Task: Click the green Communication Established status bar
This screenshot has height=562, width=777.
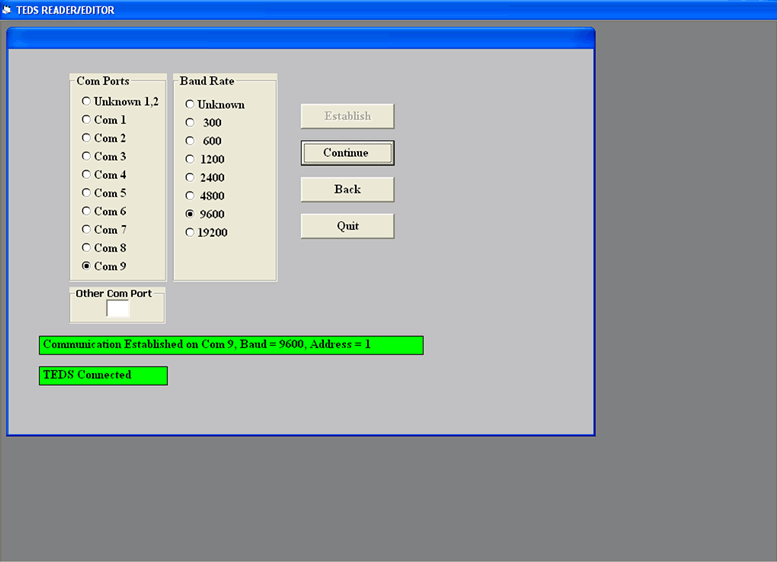Action: pyautogui.click(x=231, y=345)
